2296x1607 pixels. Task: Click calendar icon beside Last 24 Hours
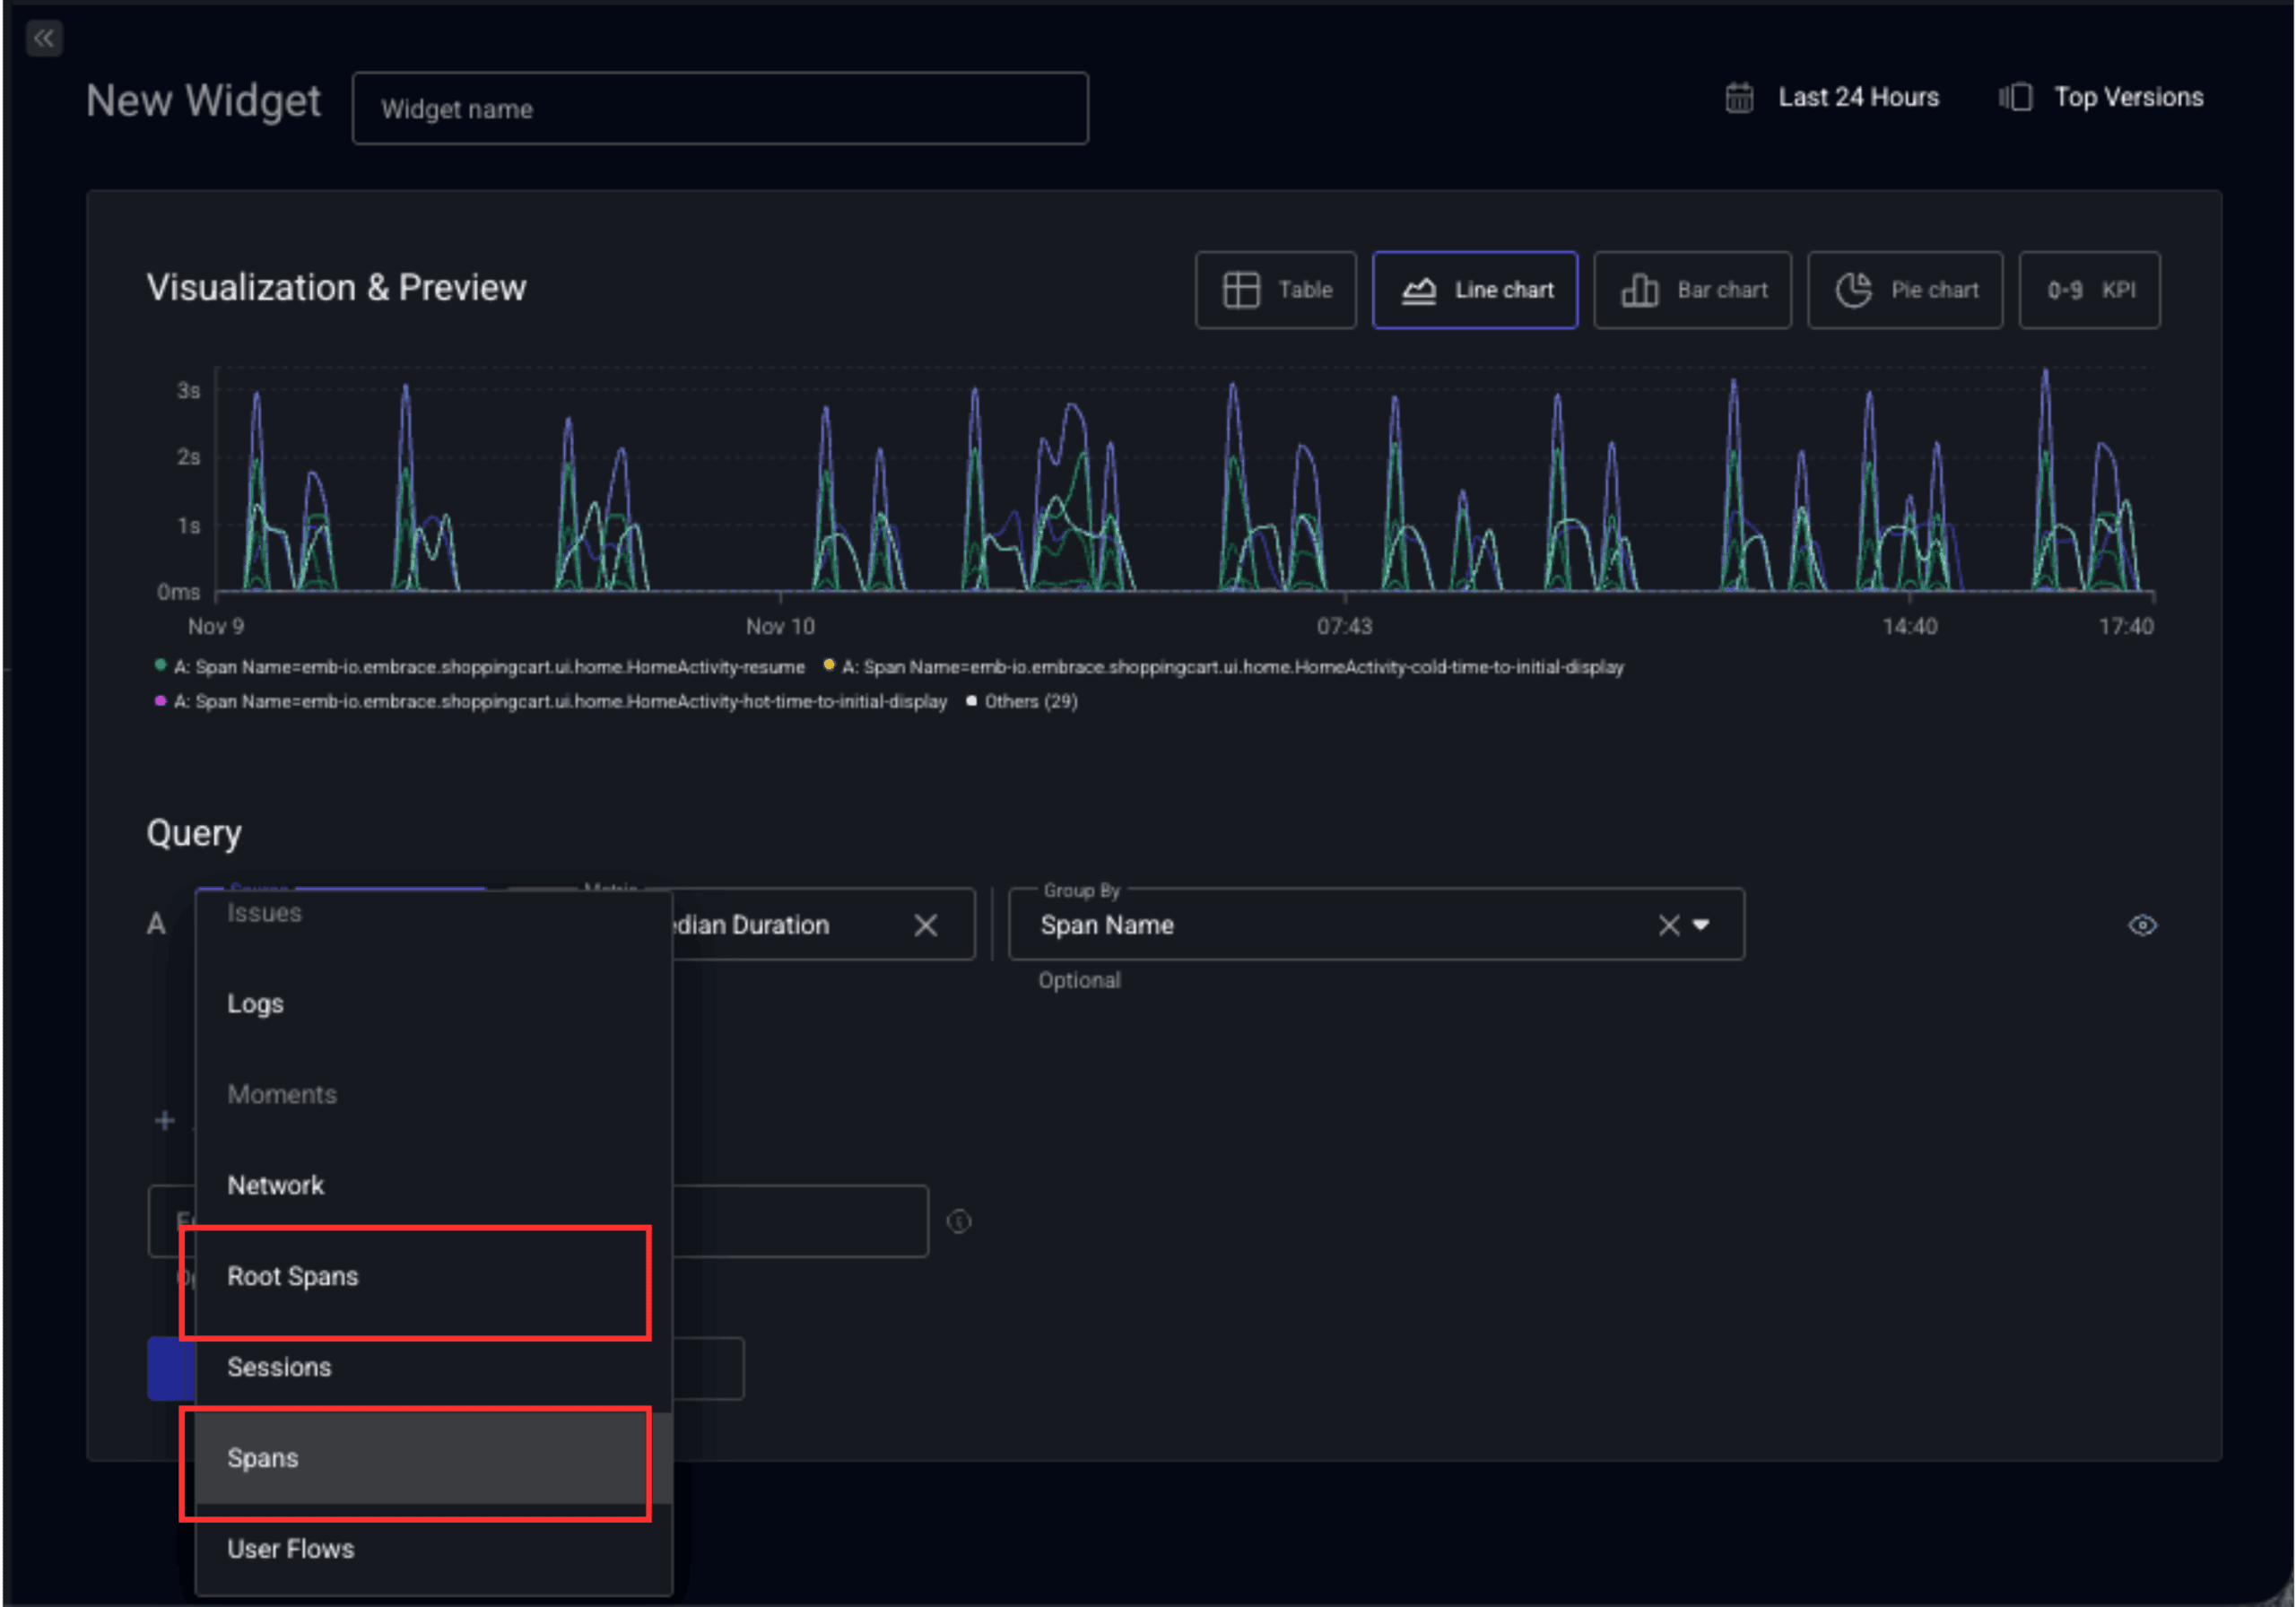coord(1739,98)
